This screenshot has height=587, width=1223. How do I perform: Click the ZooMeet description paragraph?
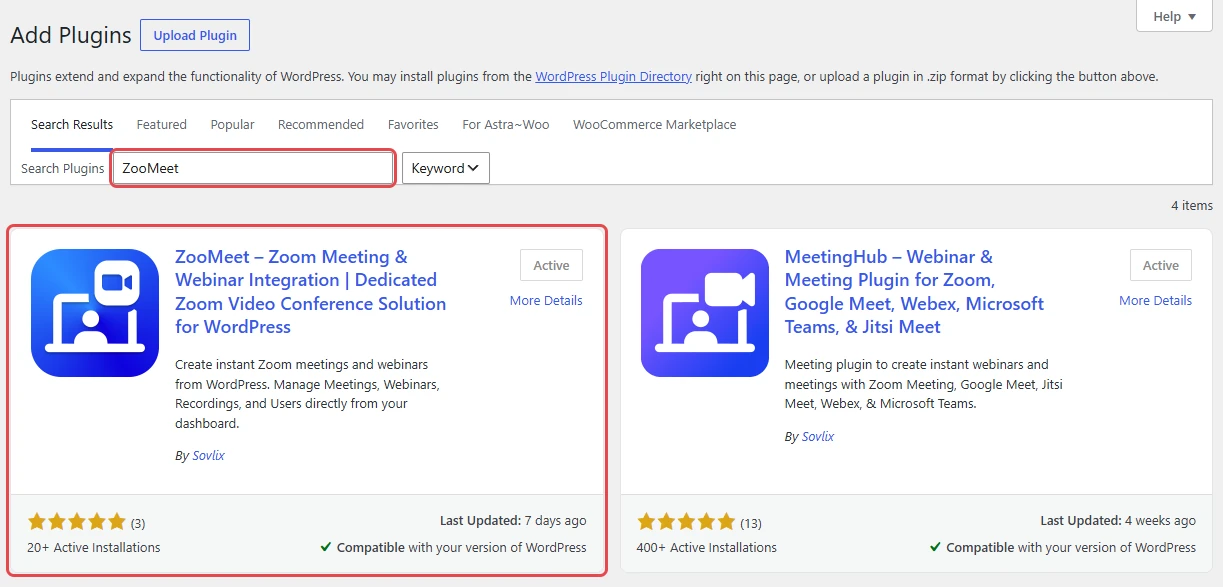pyautogui.click(x=307, y=394)
